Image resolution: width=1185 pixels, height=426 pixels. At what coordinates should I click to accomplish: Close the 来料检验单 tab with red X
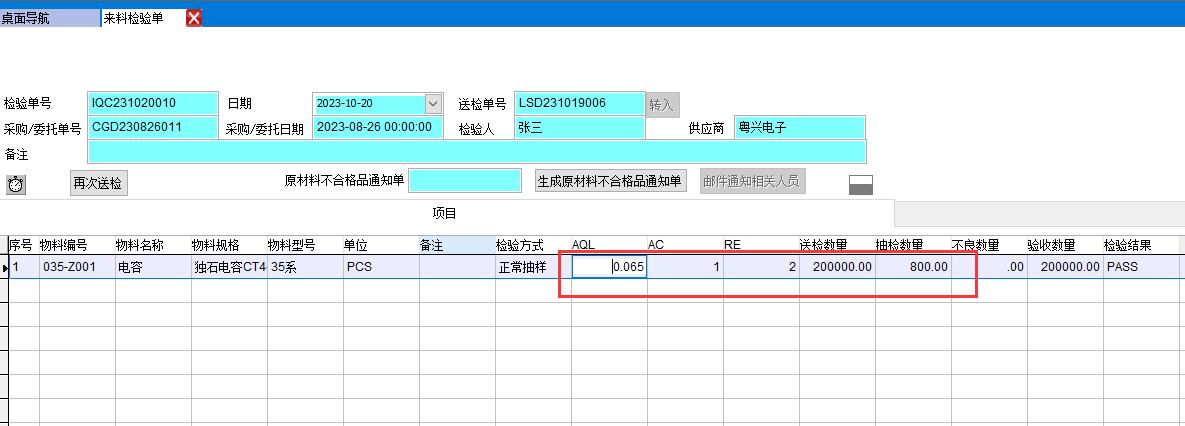(x=194, y=18)
